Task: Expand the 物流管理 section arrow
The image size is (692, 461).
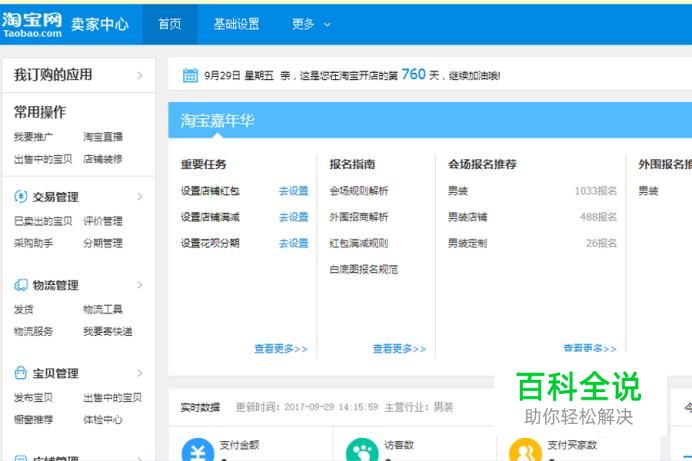Action: (139, 285)
